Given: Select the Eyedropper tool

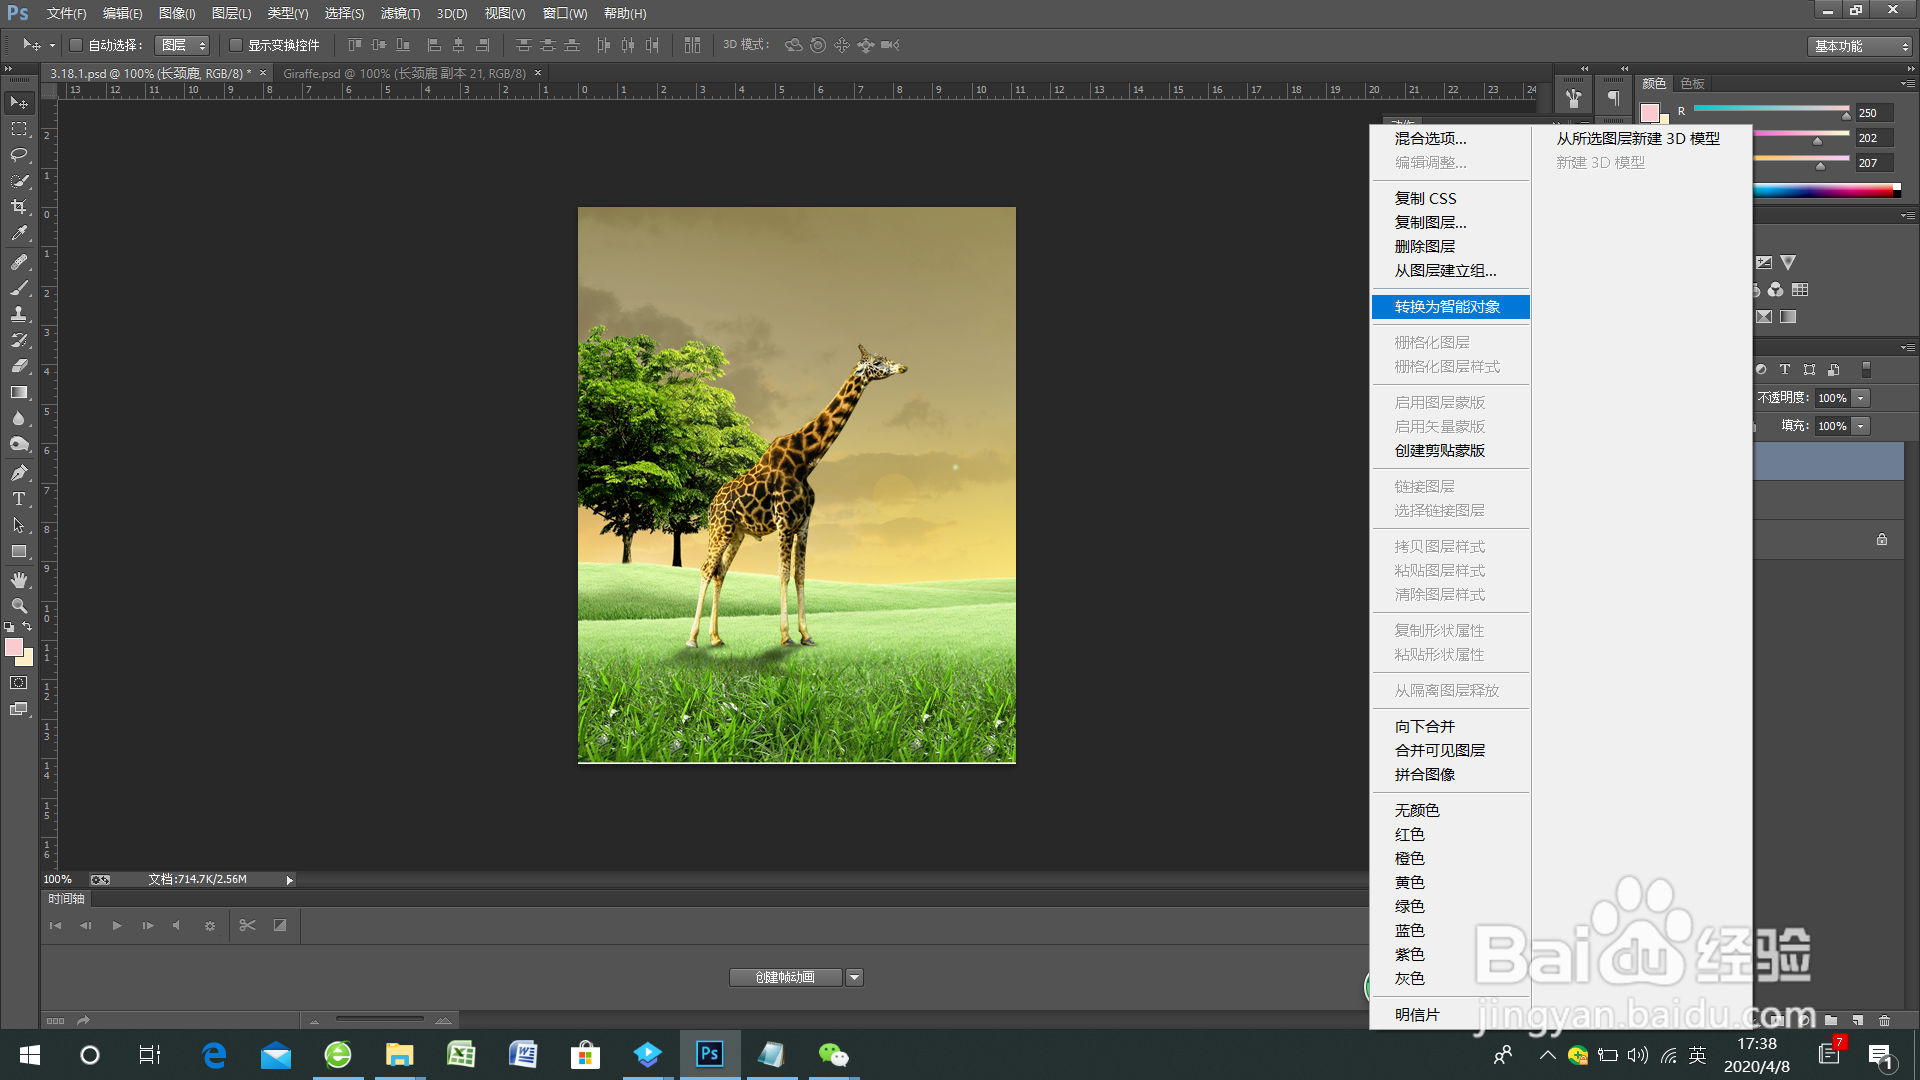Looking at the screenshot, I should pyautogui.click(x=19, y=233).
